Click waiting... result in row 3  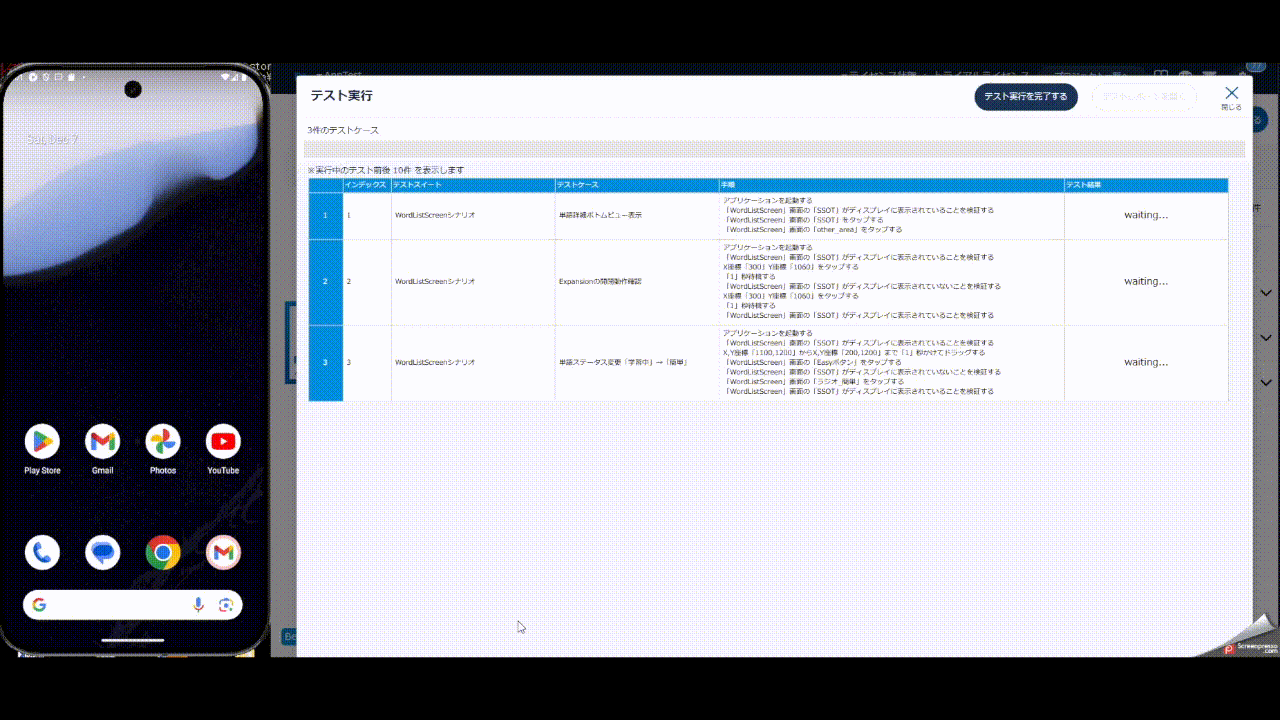point(1145,362)
